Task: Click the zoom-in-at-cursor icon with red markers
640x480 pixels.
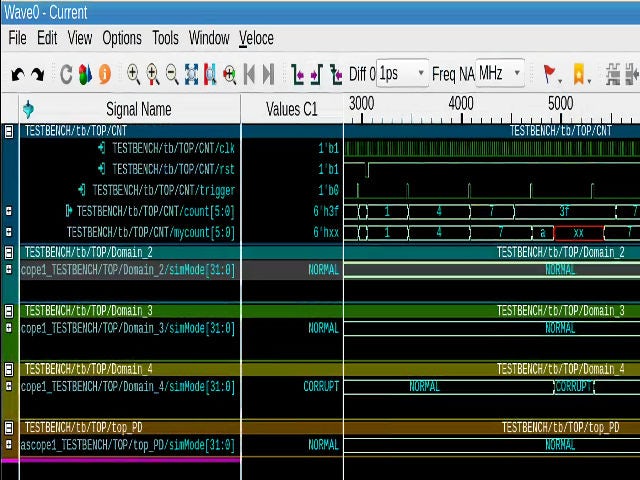Action: [x=153, y=75]
